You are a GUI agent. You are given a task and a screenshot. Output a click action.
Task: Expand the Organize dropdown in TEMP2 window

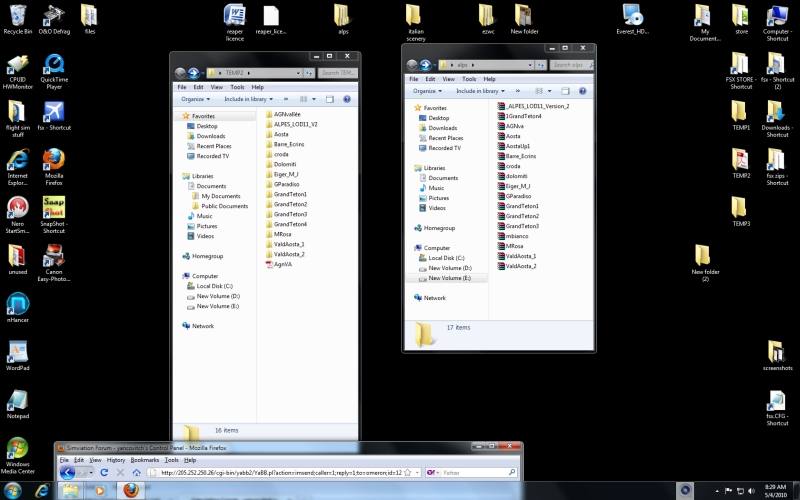point(196,99)
